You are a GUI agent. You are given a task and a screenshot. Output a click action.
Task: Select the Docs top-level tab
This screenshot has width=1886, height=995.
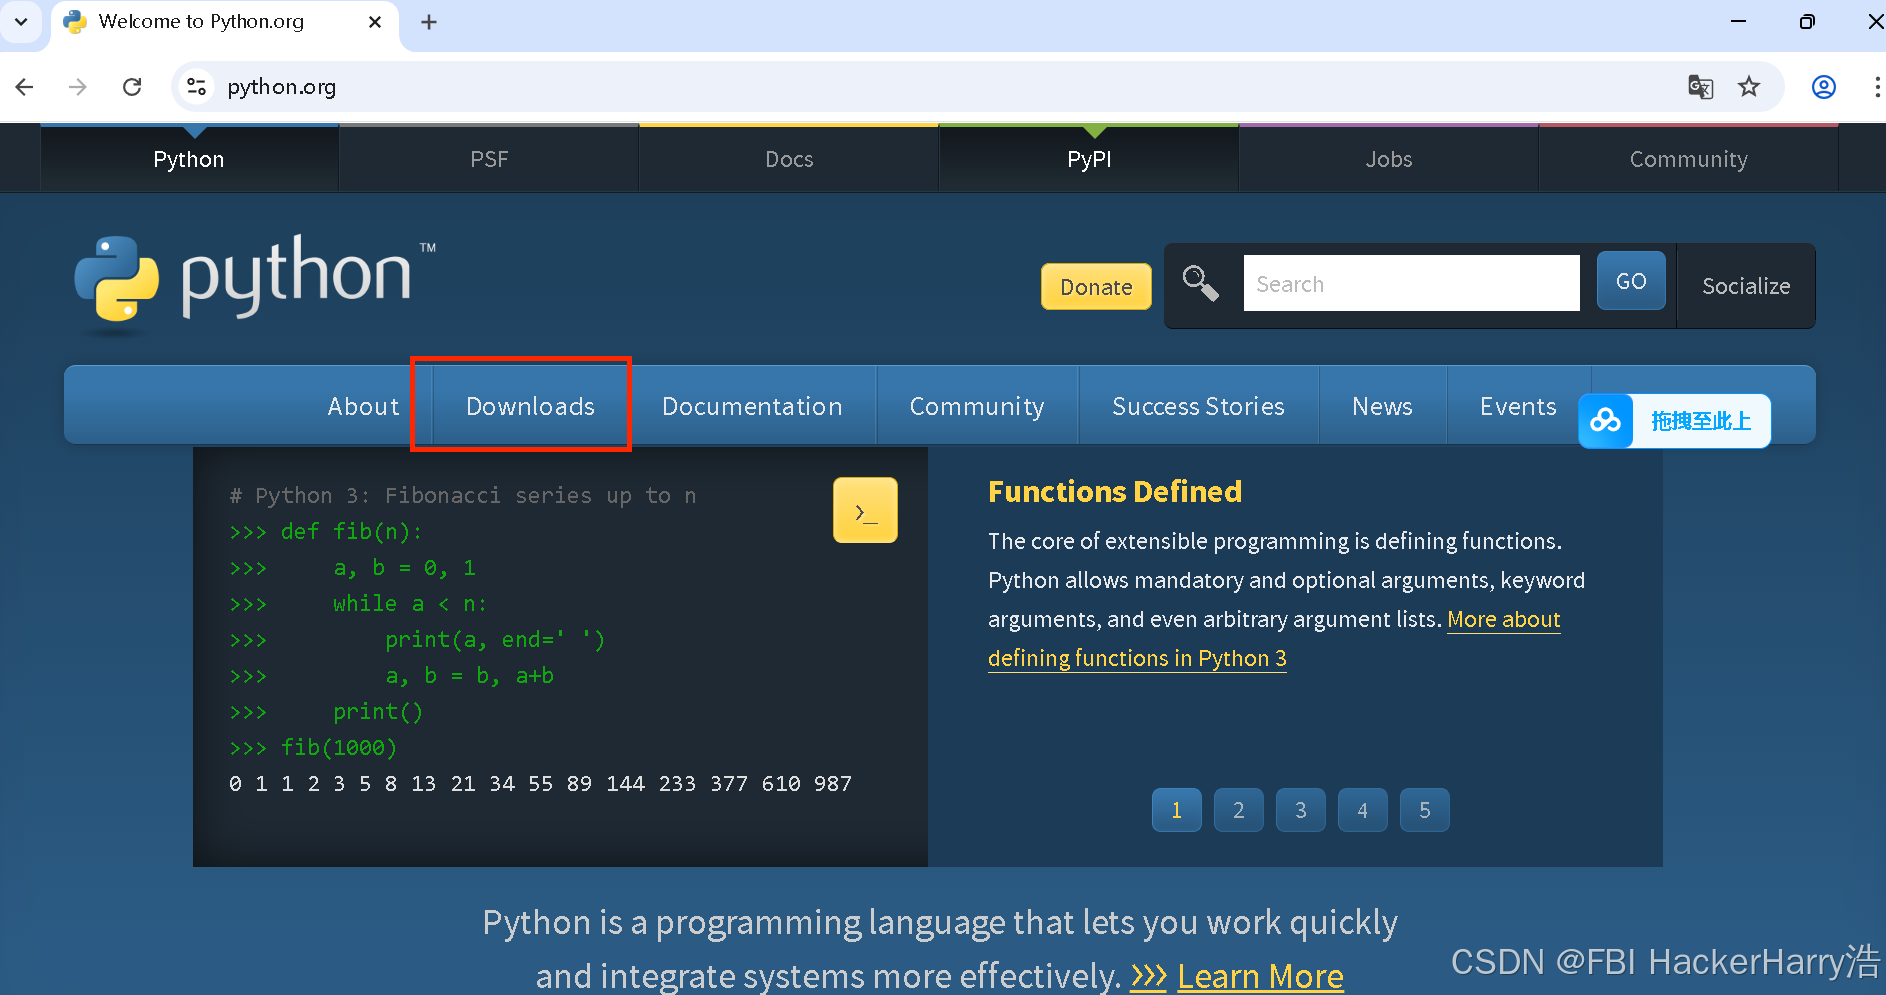click(x=789, y=159)
